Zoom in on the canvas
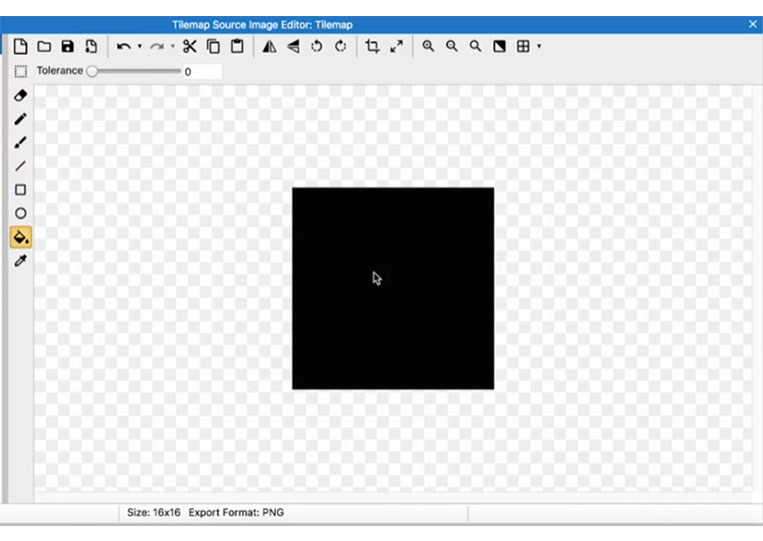This screenshot has height=541, width=763. [x=428, y=46]
